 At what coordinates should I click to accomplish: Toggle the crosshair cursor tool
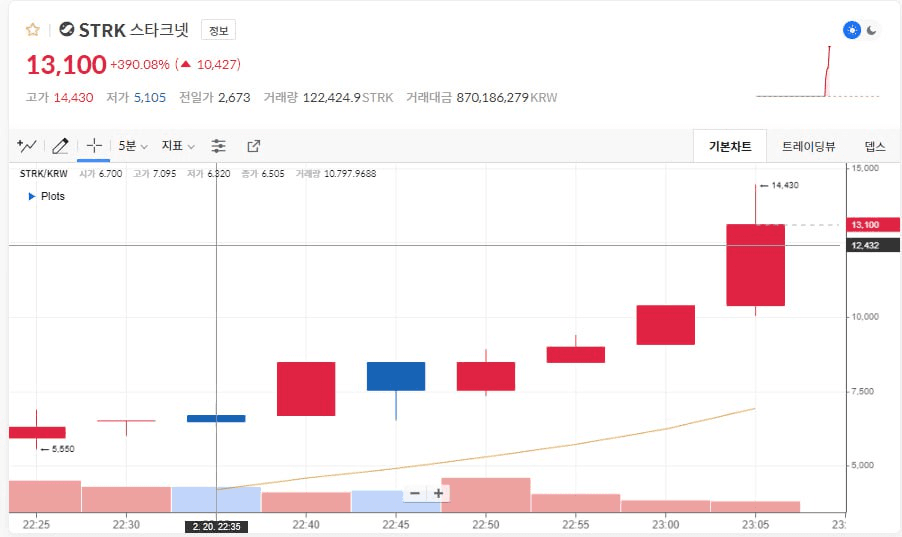94,145
